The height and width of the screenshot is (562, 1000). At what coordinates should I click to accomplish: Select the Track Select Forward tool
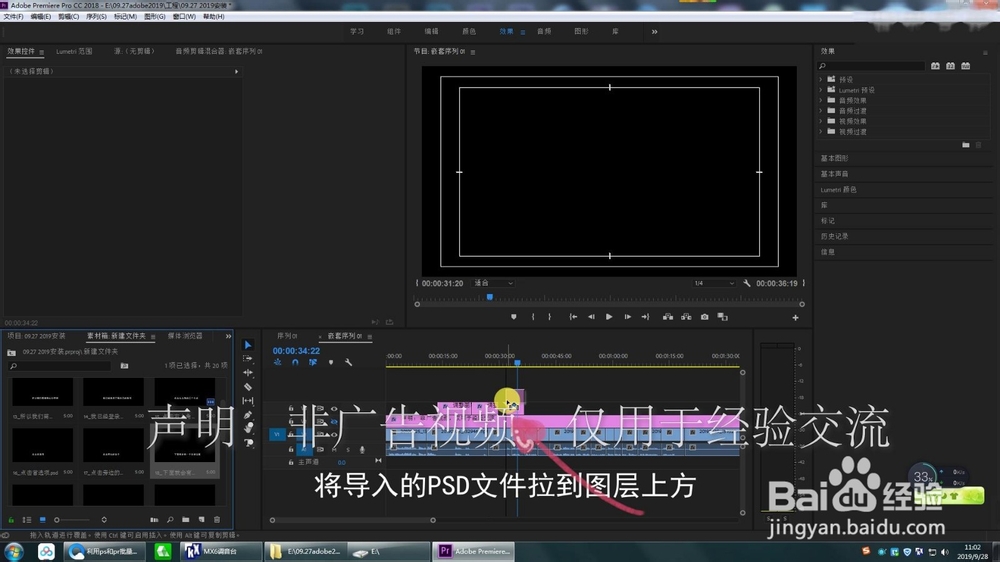point(248,359)
